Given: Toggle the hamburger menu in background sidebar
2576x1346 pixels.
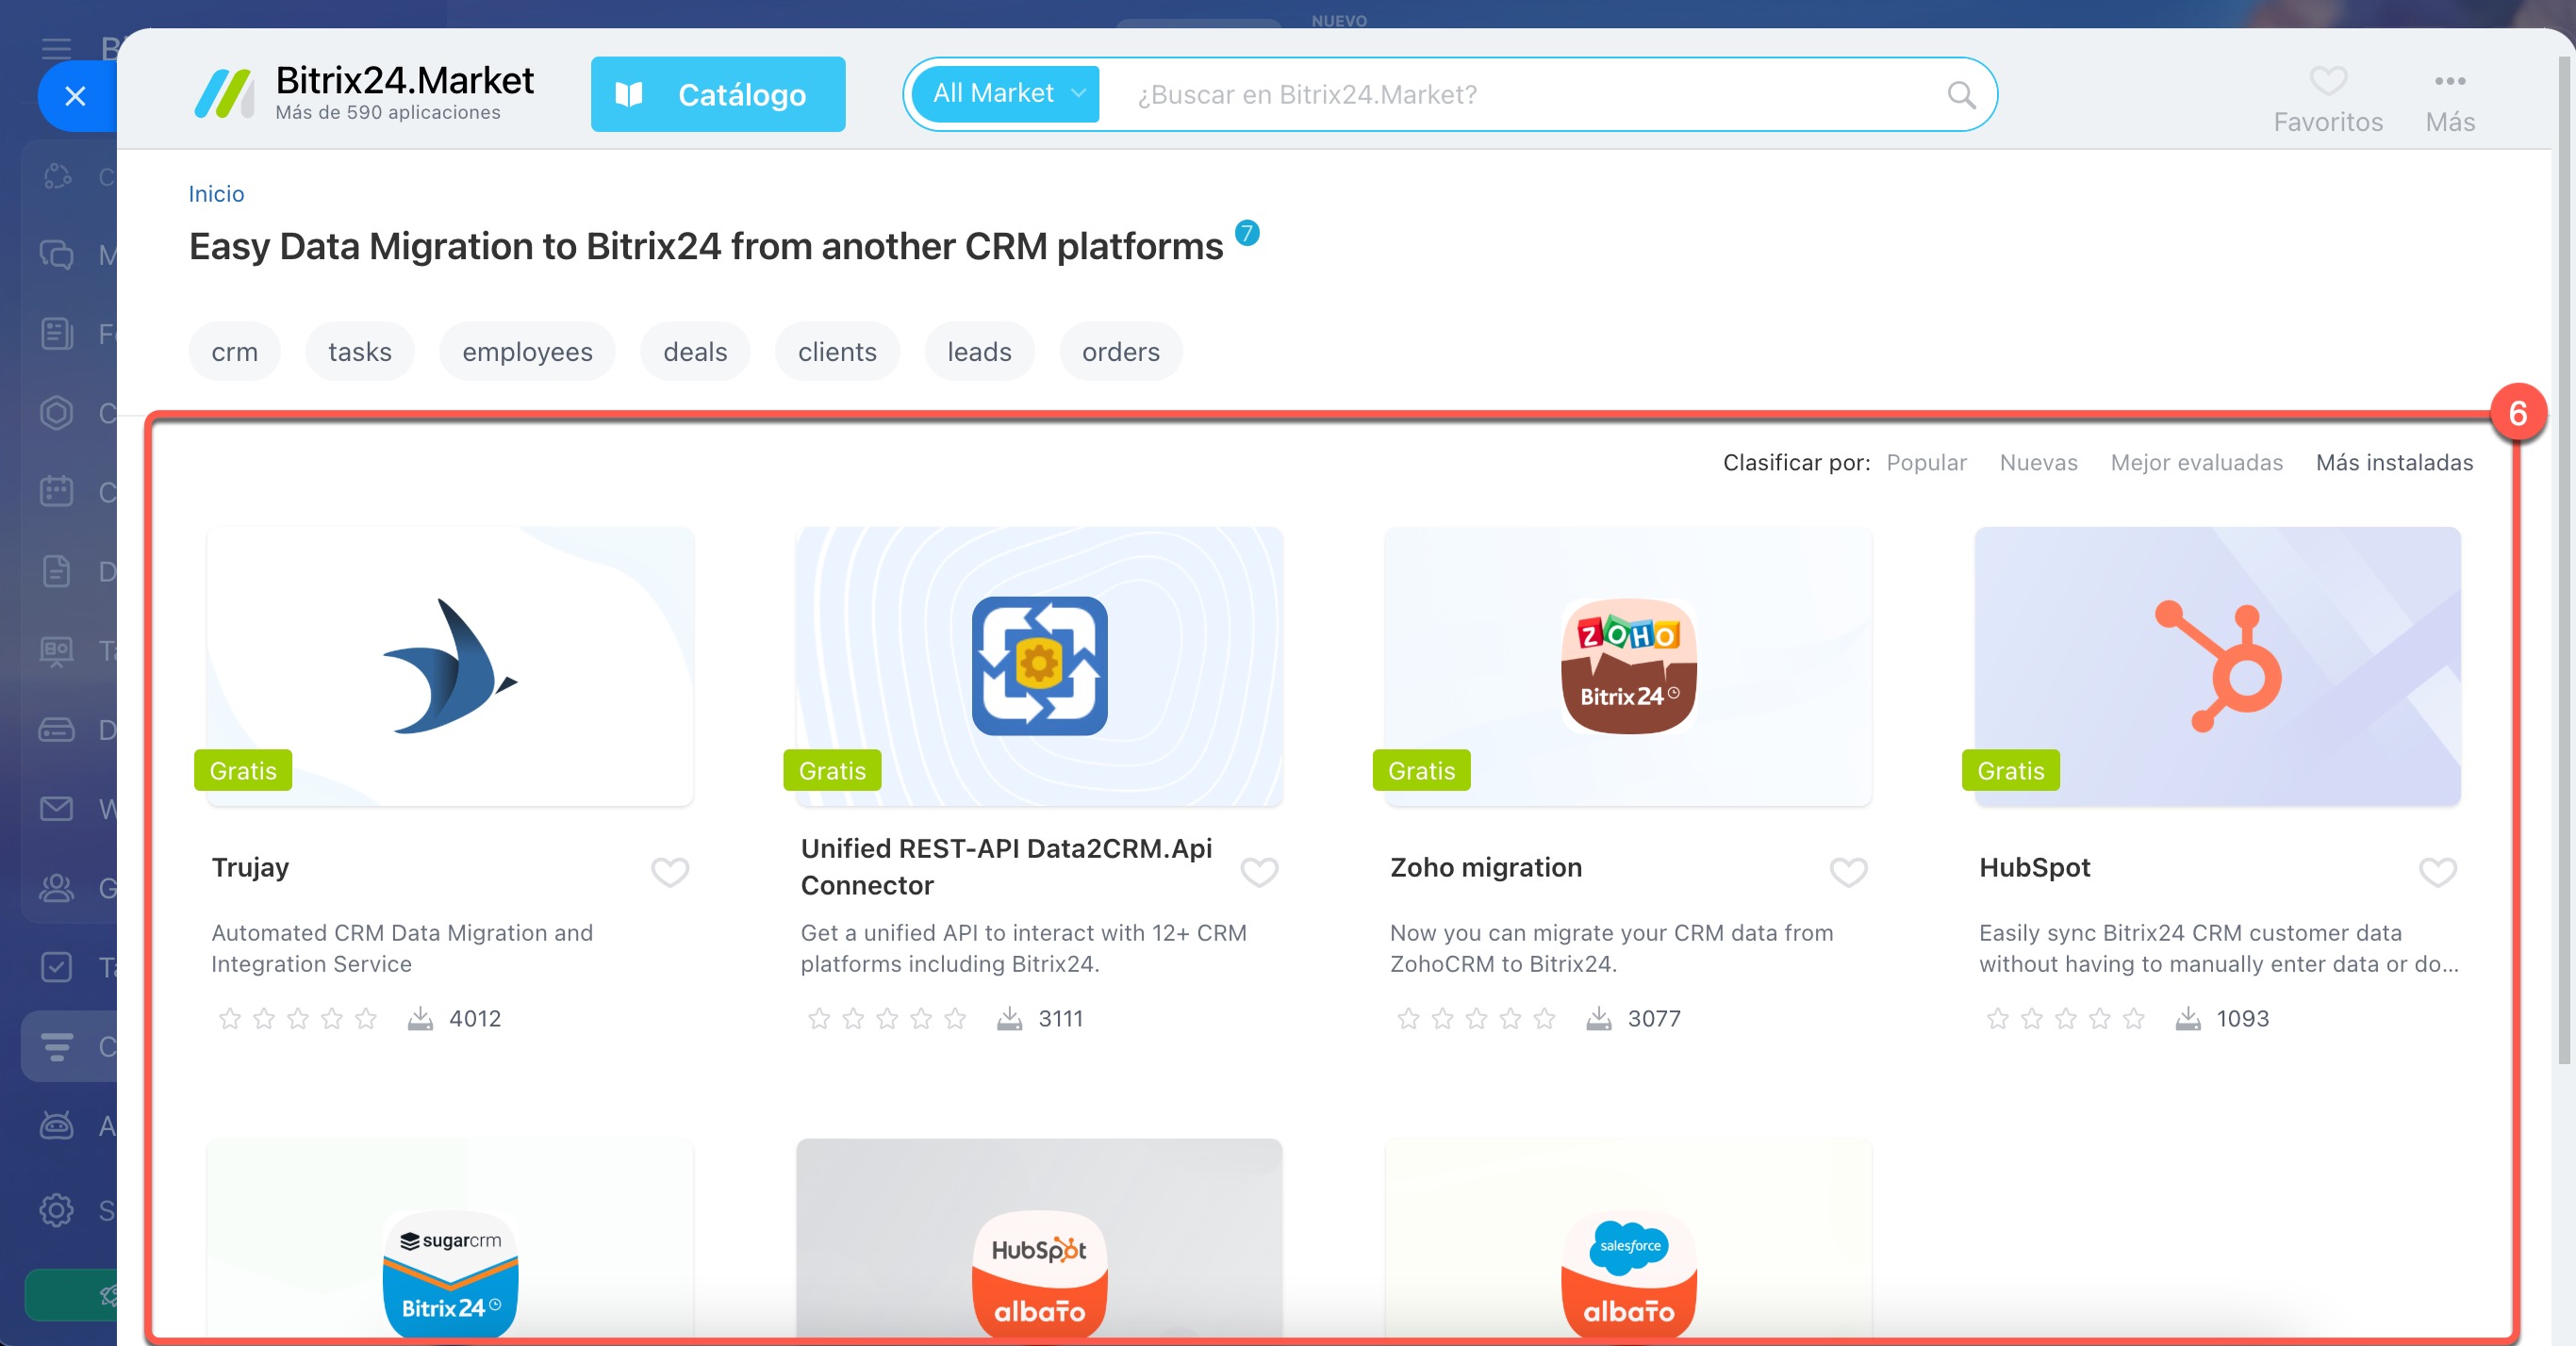Looking at the screenshot, I should tap(56, 47).
